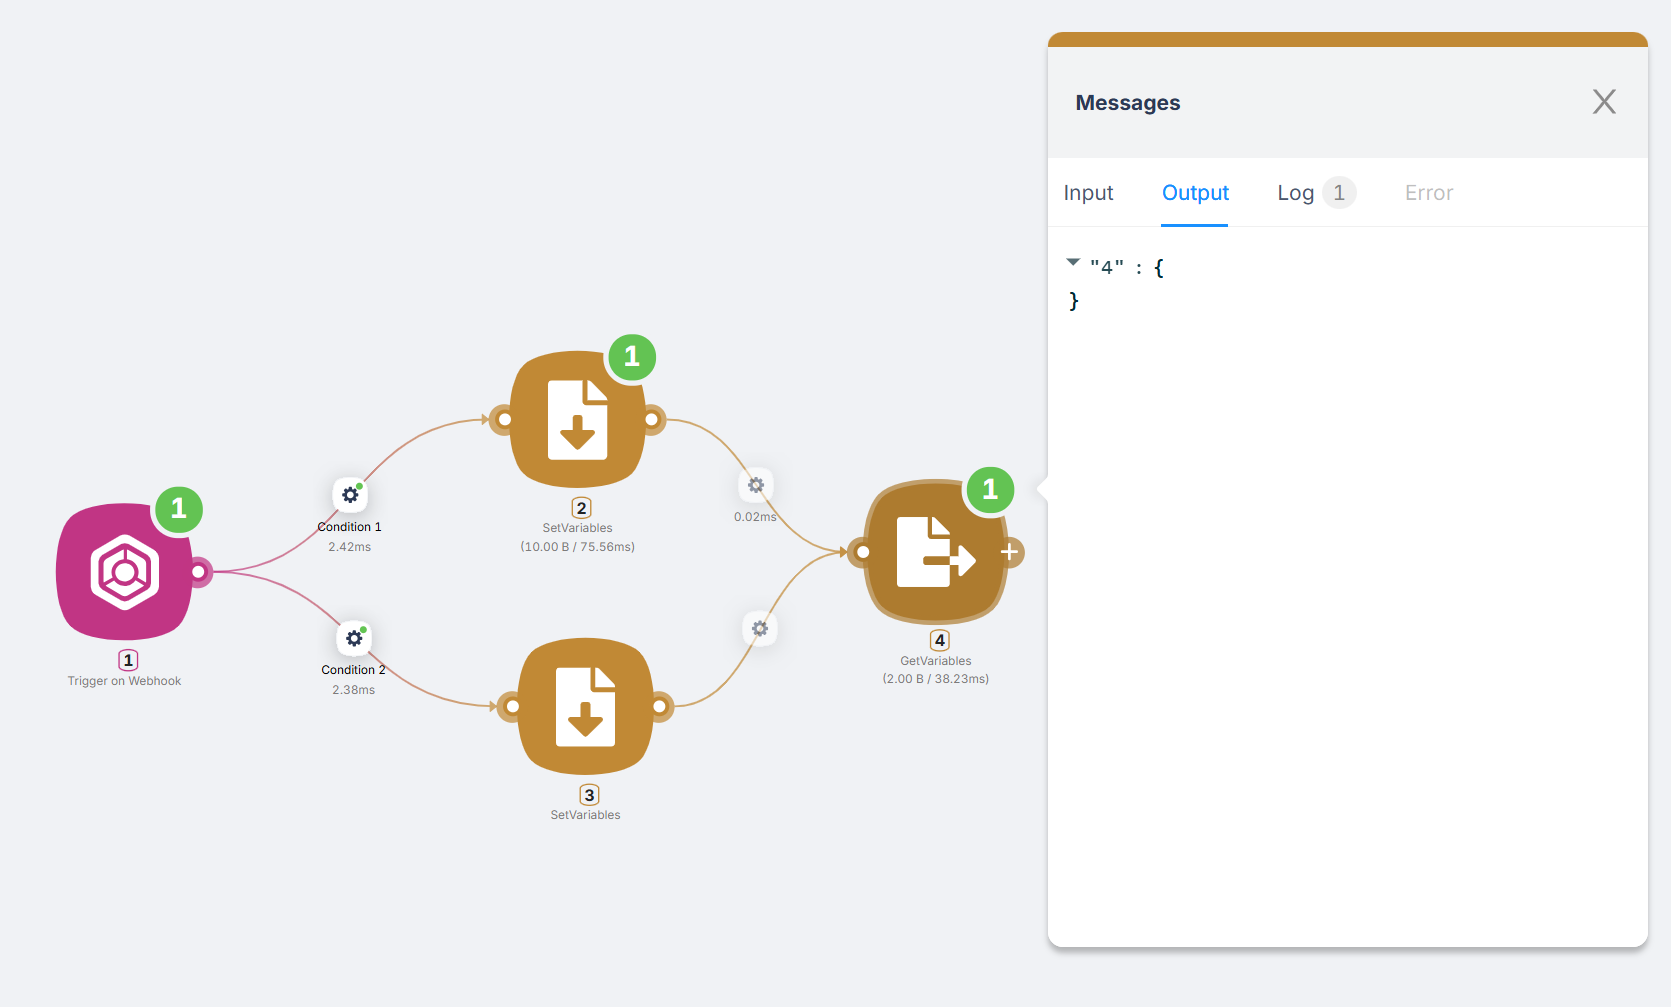Click green badge on GetVariables node

pyautogui.click(x=990, y=490)
